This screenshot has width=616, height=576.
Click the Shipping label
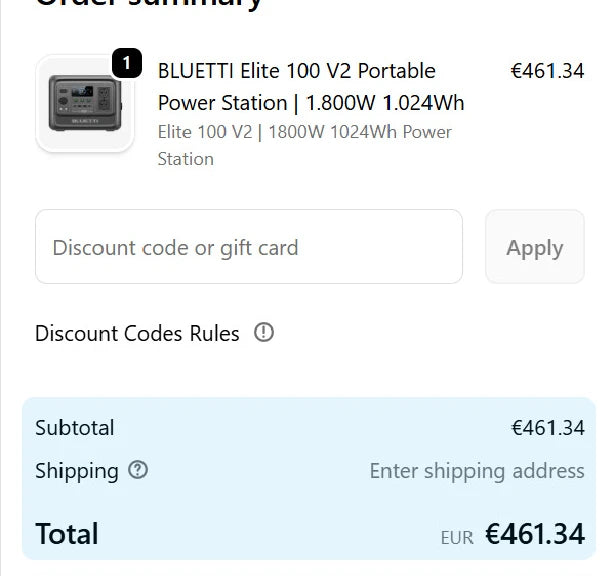click(x=76, y=470)
